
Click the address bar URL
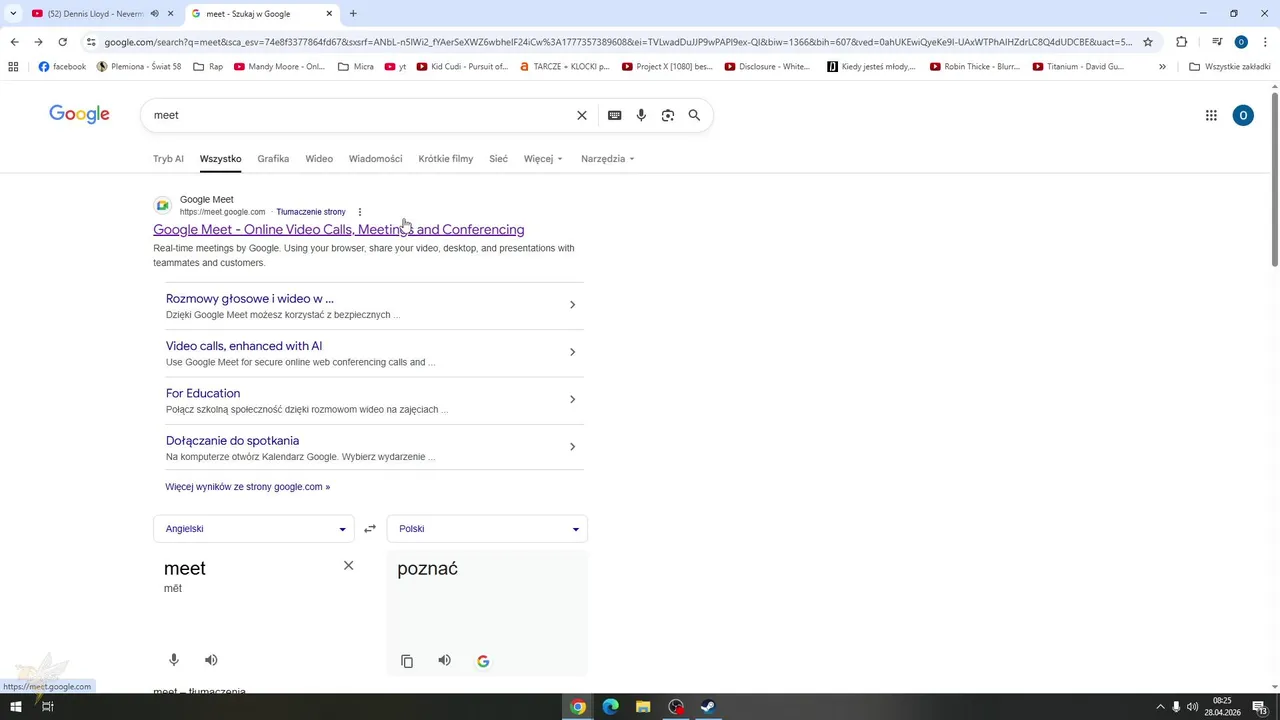618,42
